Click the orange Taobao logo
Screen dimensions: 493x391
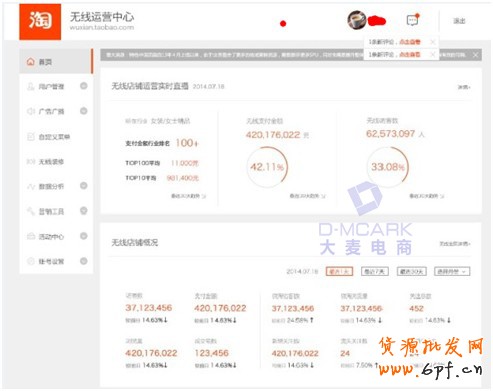pos(40,22)
